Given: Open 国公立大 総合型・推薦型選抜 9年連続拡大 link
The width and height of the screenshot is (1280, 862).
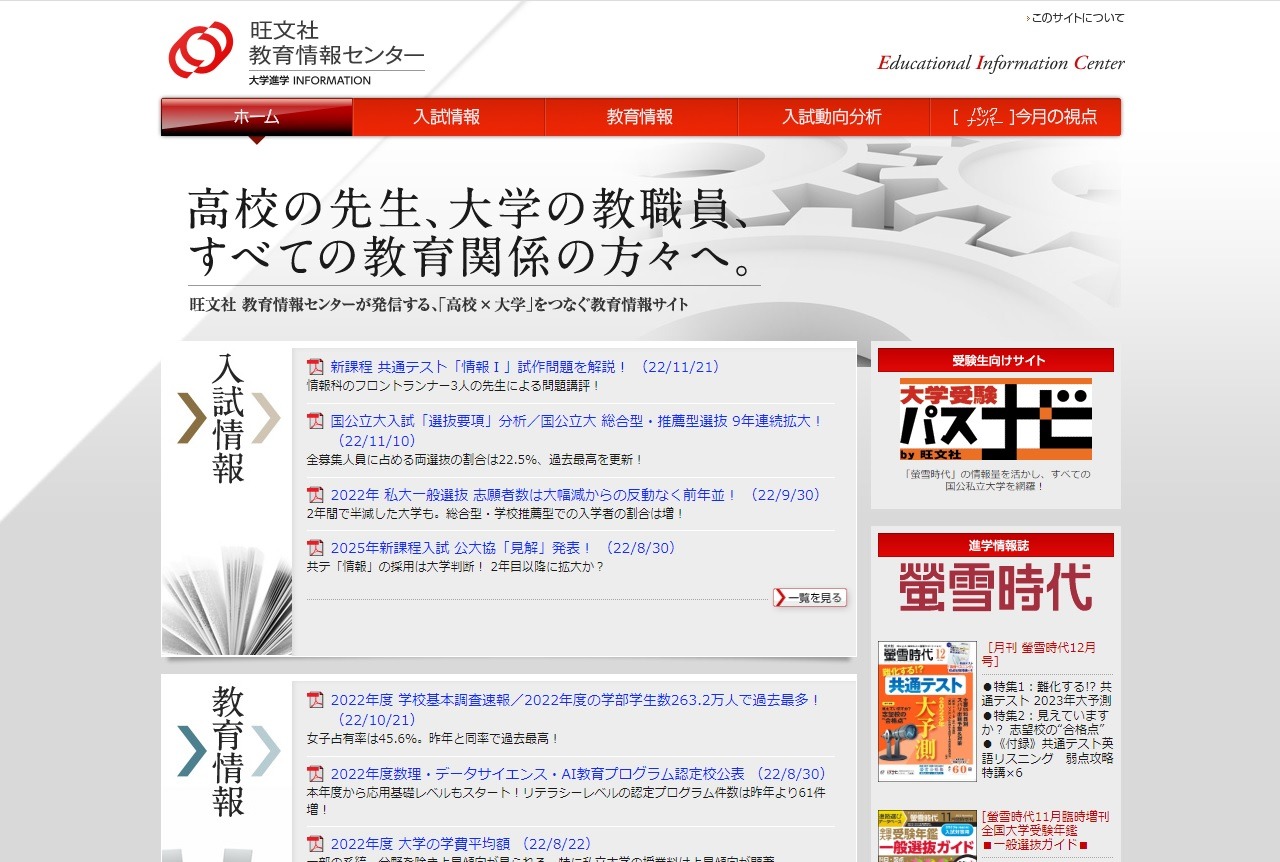Looking at the screenshot, I should click(x=577, y=431).
